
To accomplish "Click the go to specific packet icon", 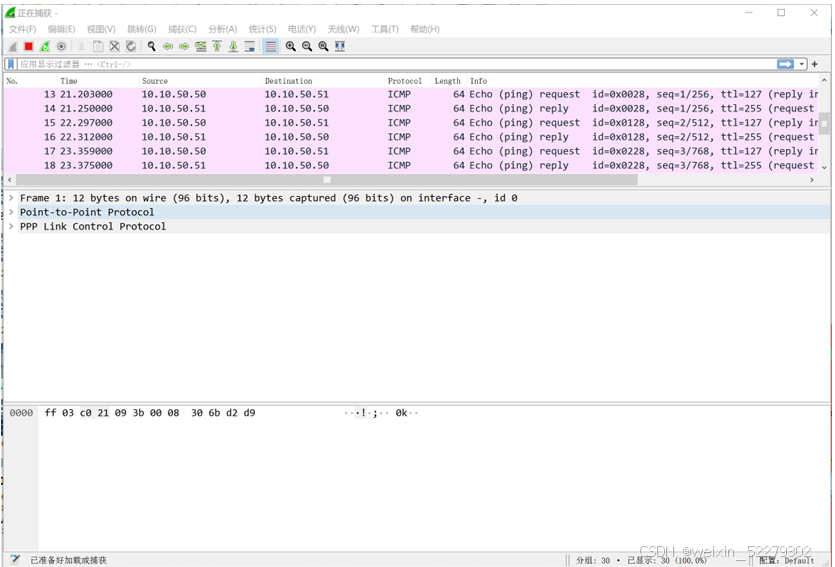I will (x=201, y=46).
